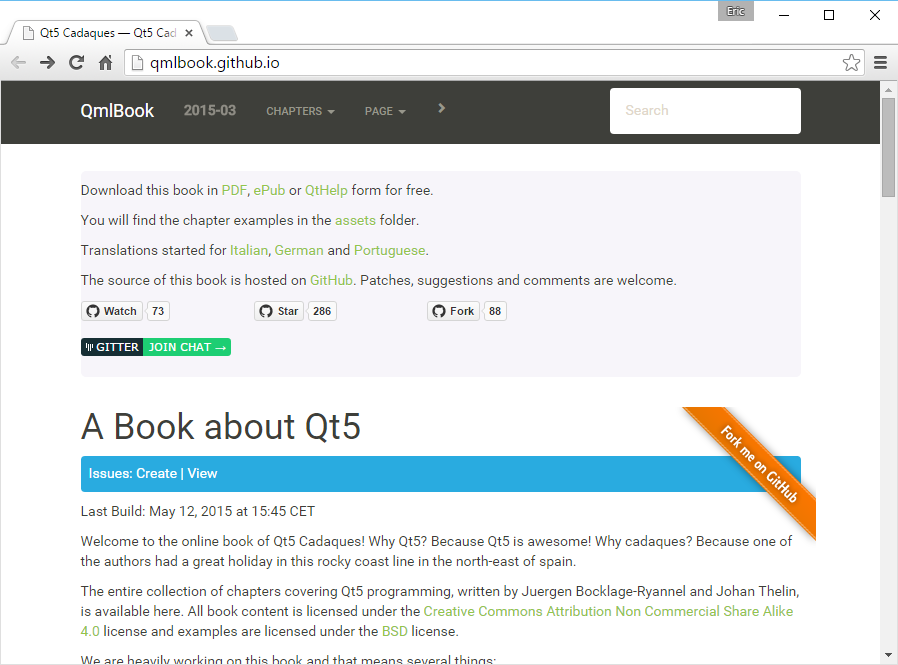This screenshot has height=665, width=898.
Task: Open the Portuguese translation link
Action: coord(389,250)
